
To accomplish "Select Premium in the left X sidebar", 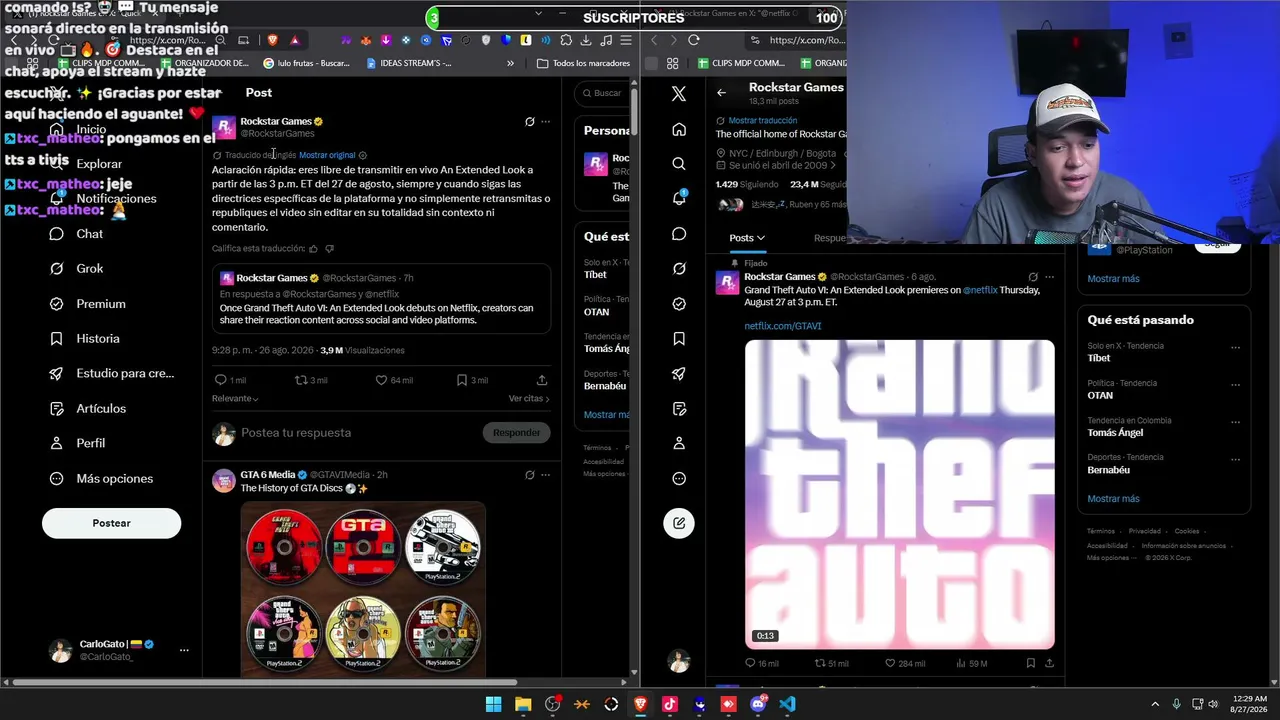I will (x=87, y=304).
